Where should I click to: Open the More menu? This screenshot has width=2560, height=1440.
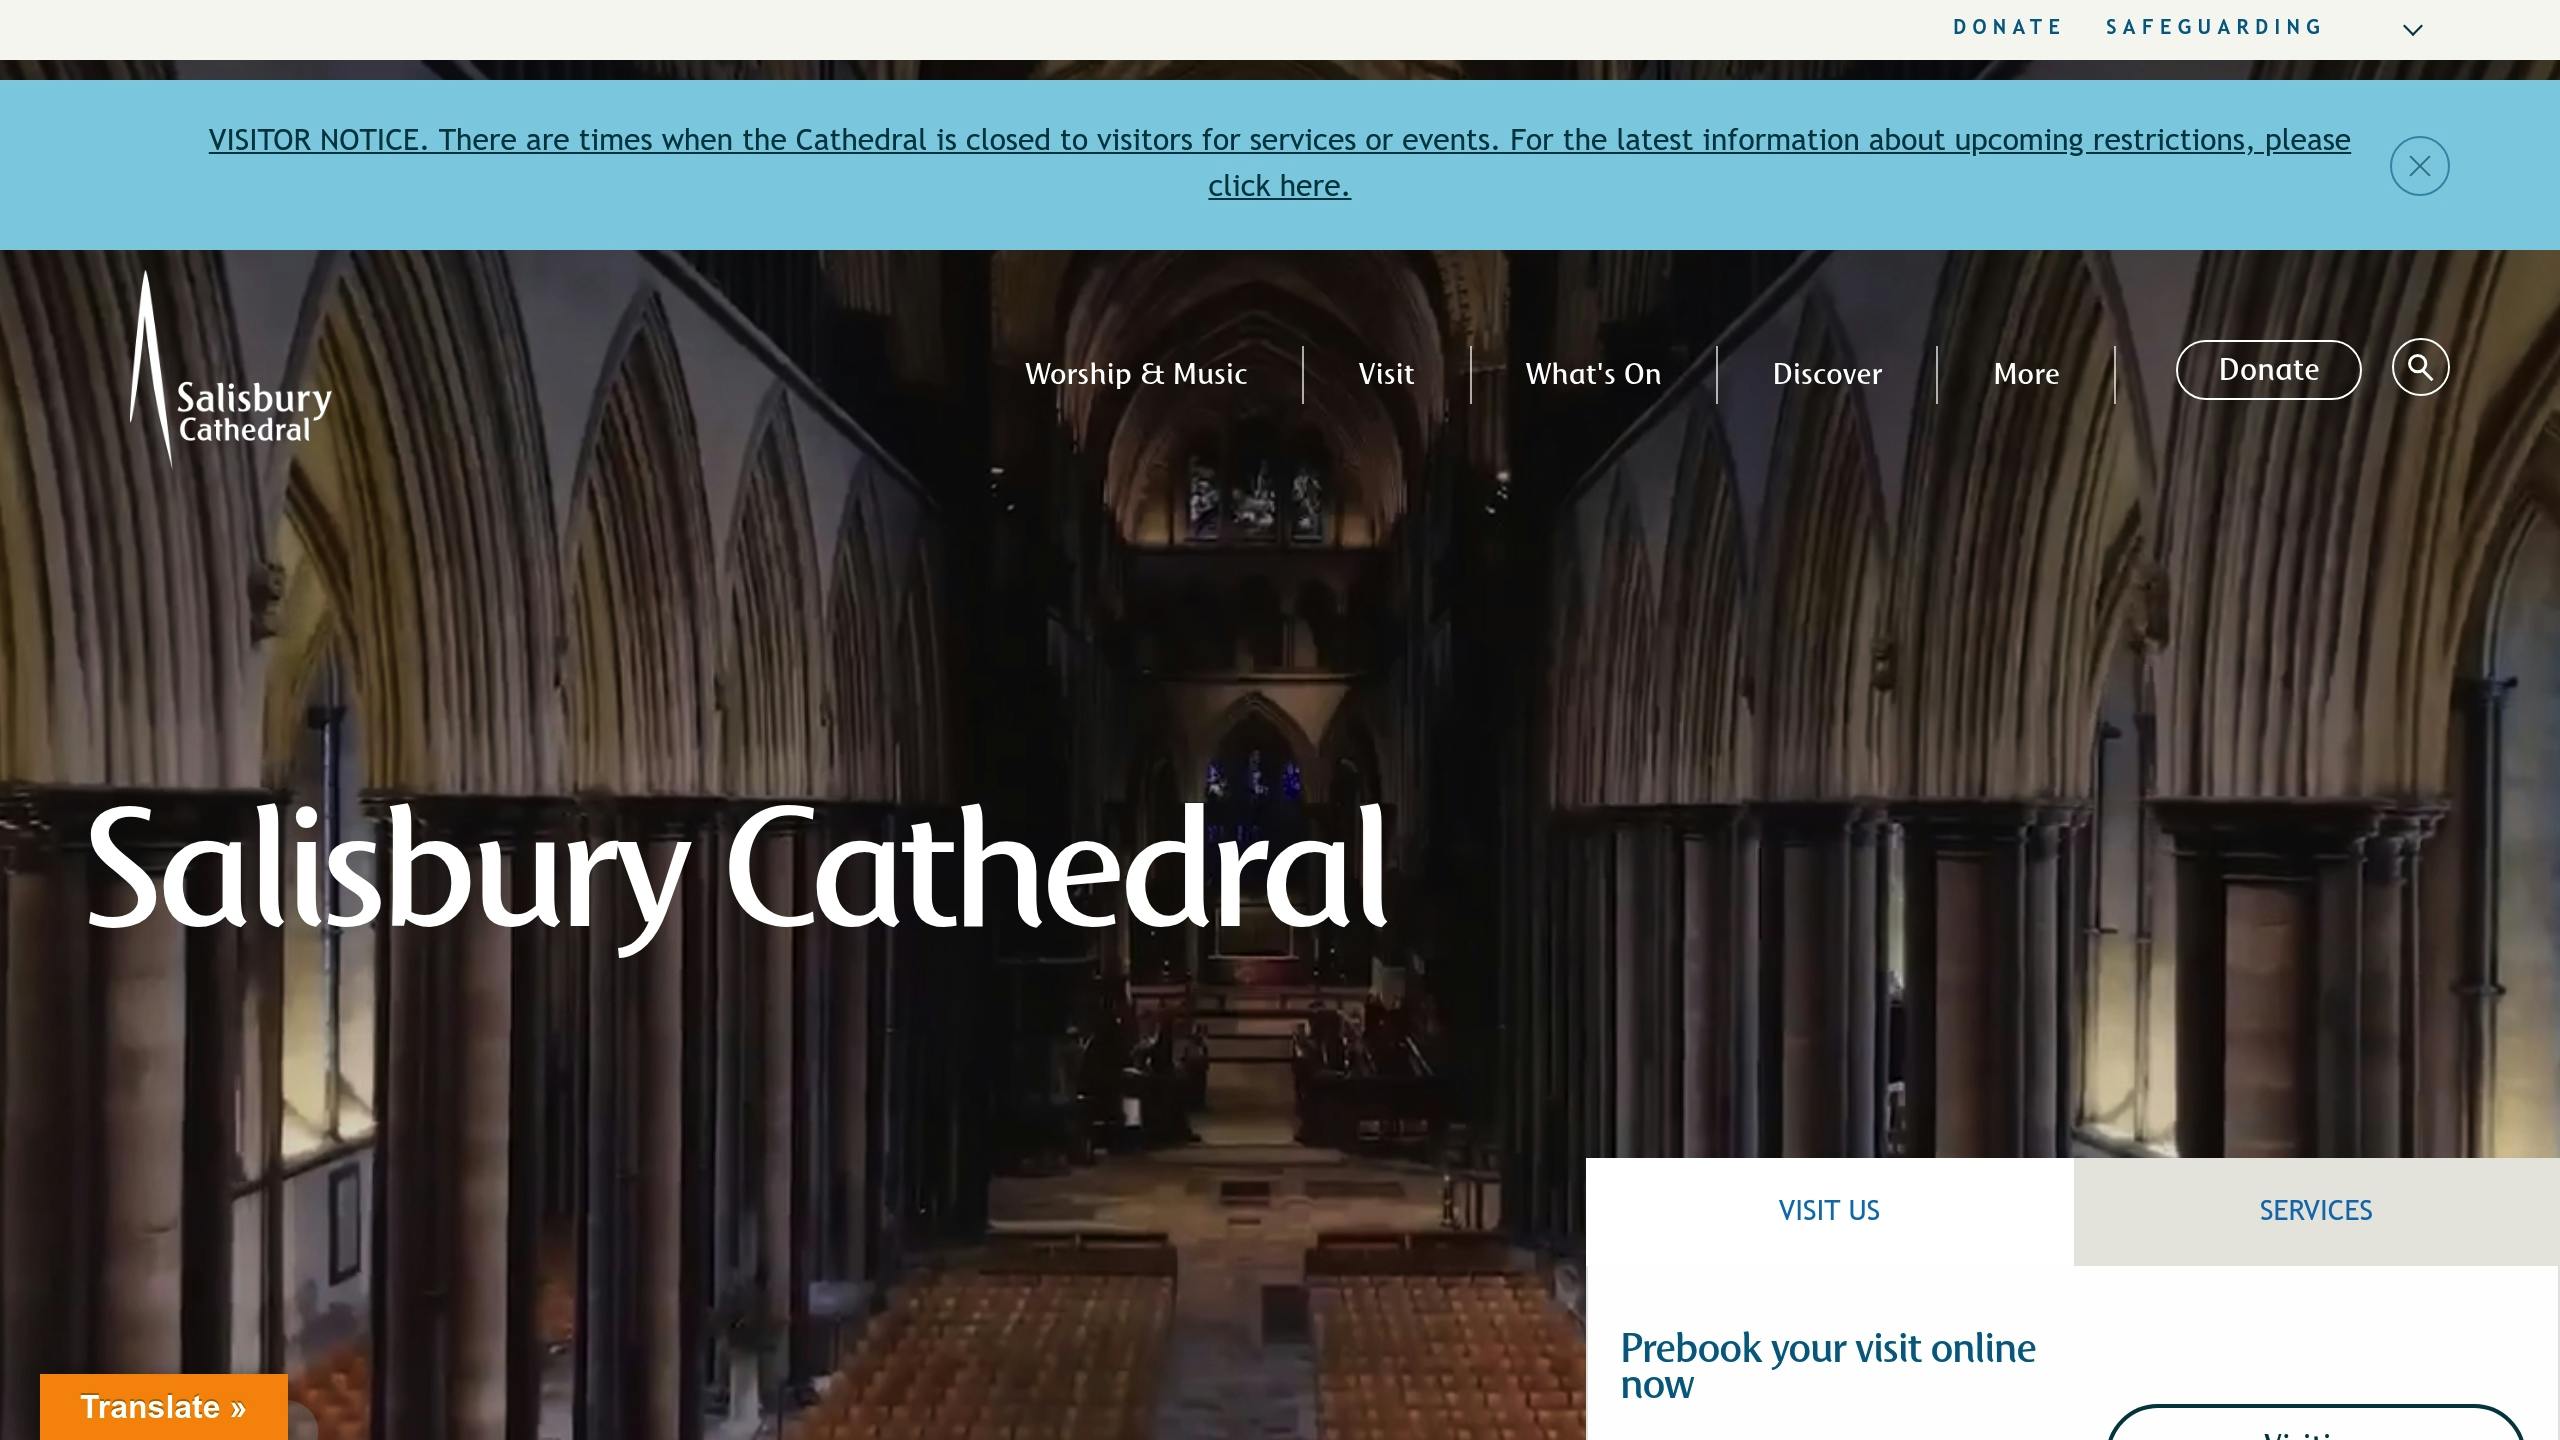pos(2026,374)
